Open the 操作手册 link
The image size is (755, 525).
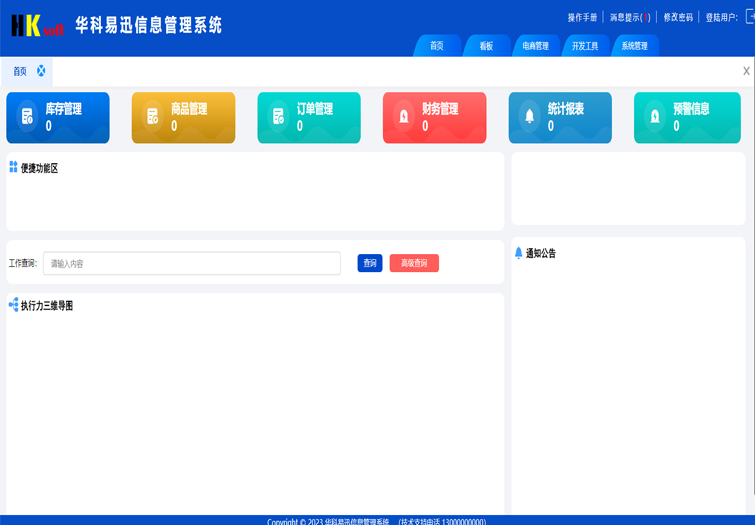[x=582, y=17]
